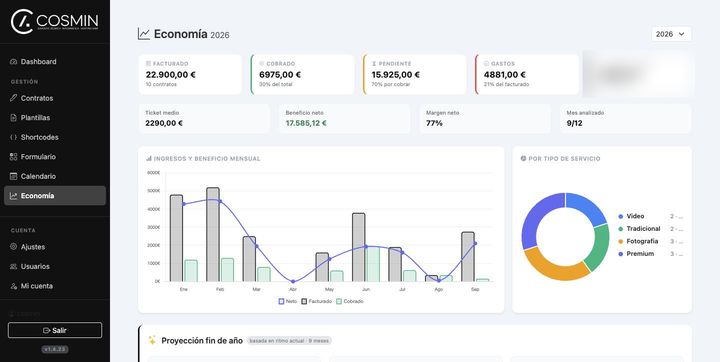Click the Abr label on chart axis
This screenshot has height=362, width=720.
pyautogui.click(x=293, y=290)
